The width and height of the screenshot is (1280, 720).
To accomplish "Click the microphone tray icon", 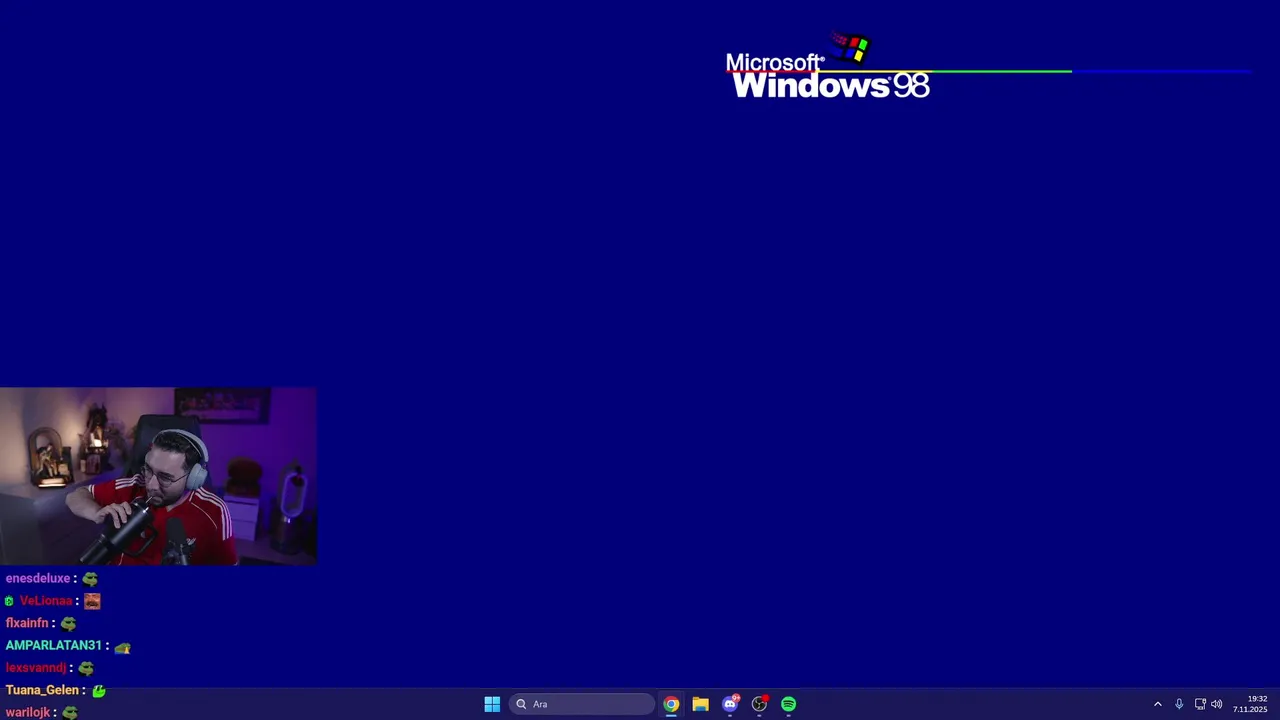I will pyautogui.click(x=1179, y=704).
